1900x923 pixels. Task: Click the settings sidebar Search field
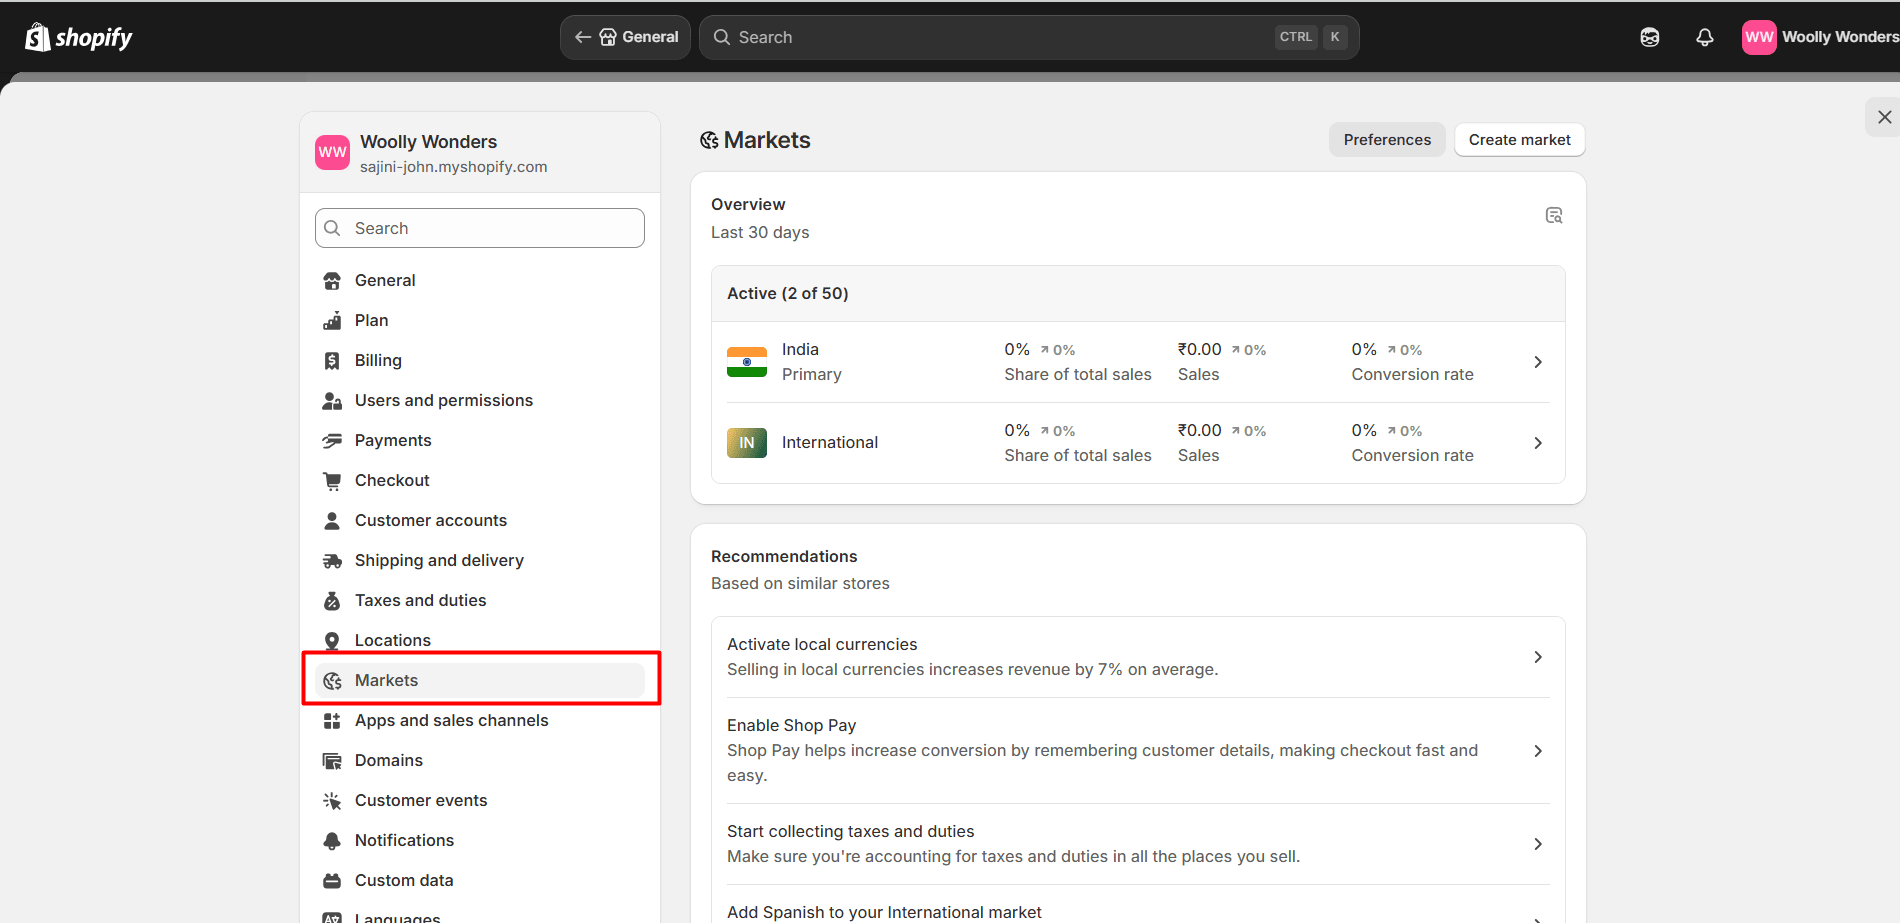click(480, 228)
